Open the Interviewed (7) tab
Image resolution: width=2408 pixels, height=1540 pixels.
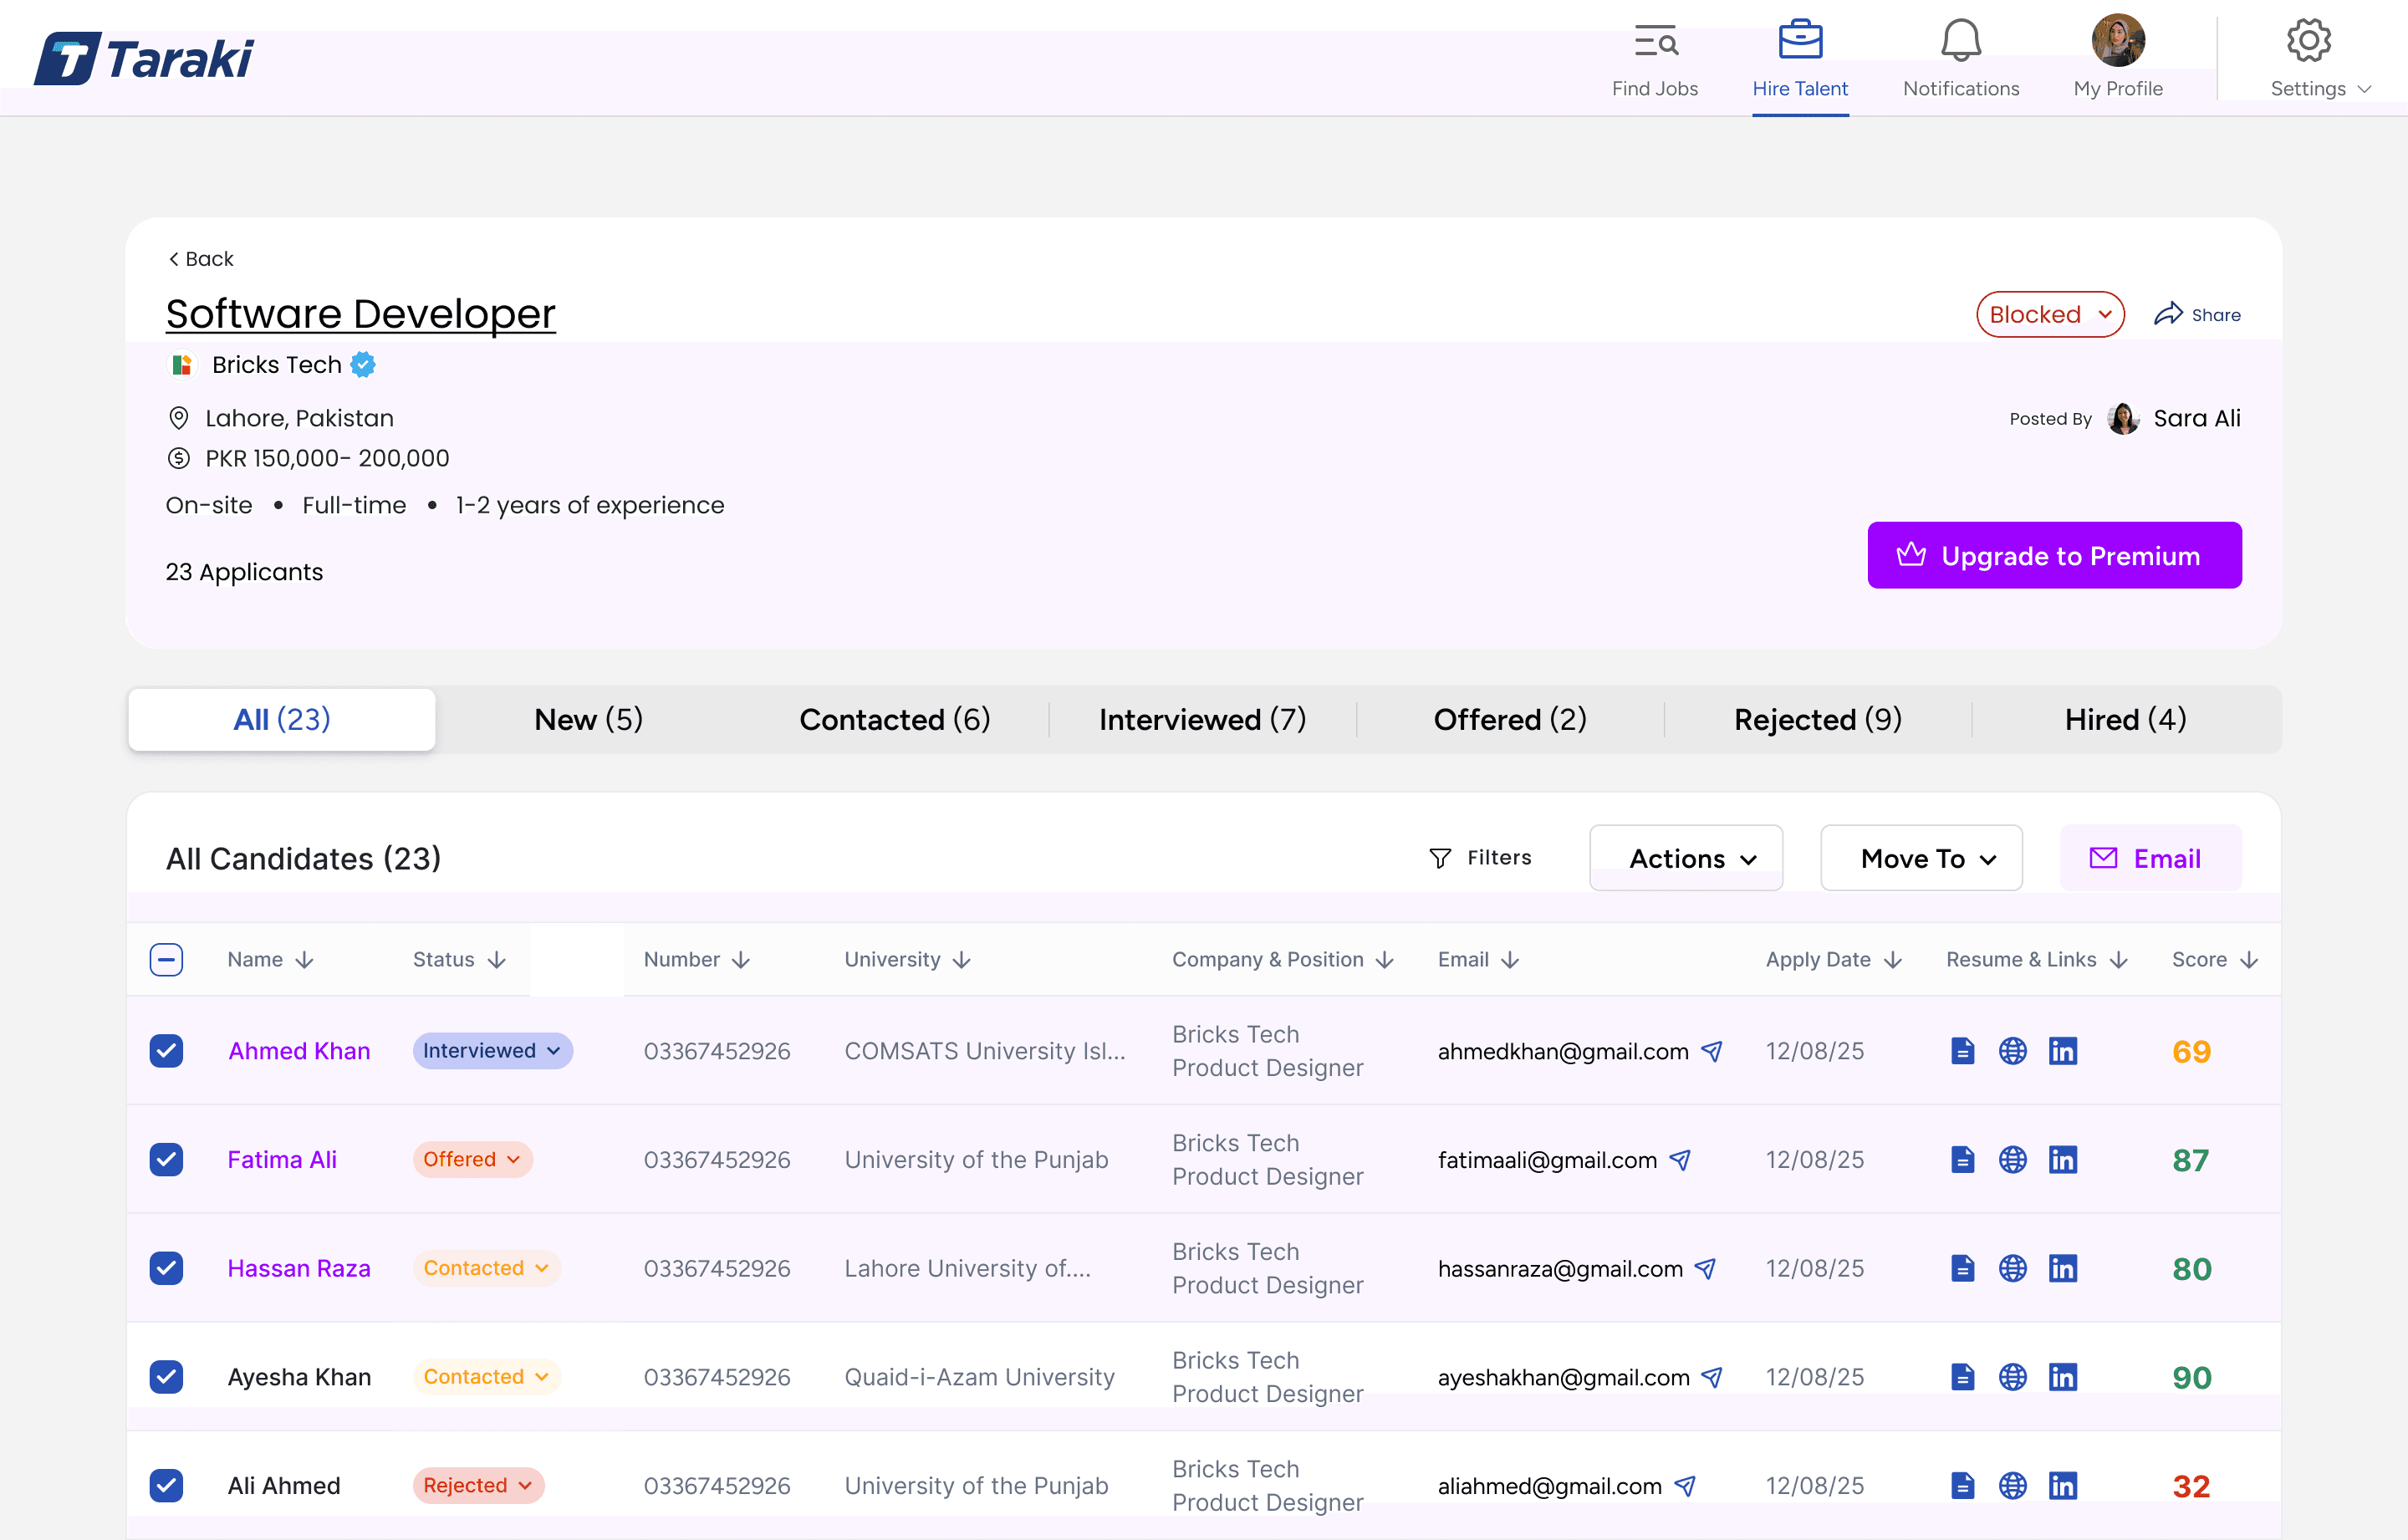(1203, 719)
